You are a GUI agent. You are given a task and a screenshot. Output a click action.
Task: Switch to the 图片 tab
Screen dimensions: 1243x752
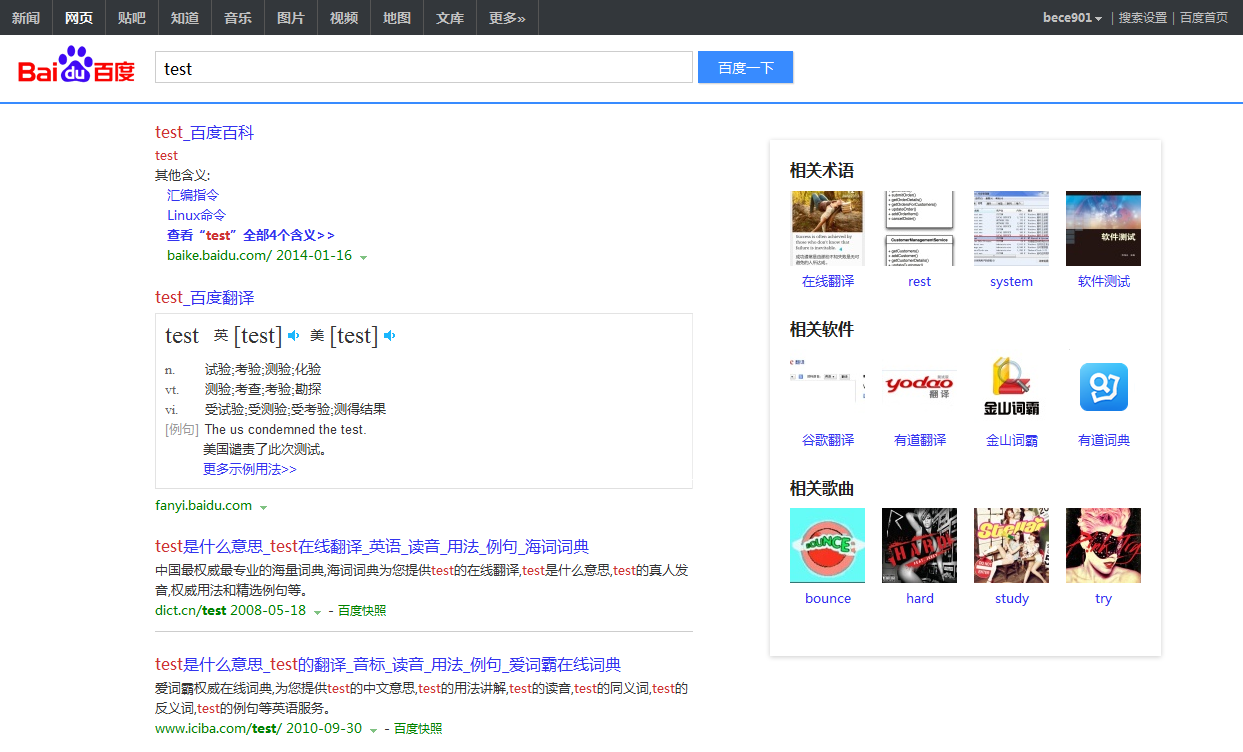click(x=291, y=17)
